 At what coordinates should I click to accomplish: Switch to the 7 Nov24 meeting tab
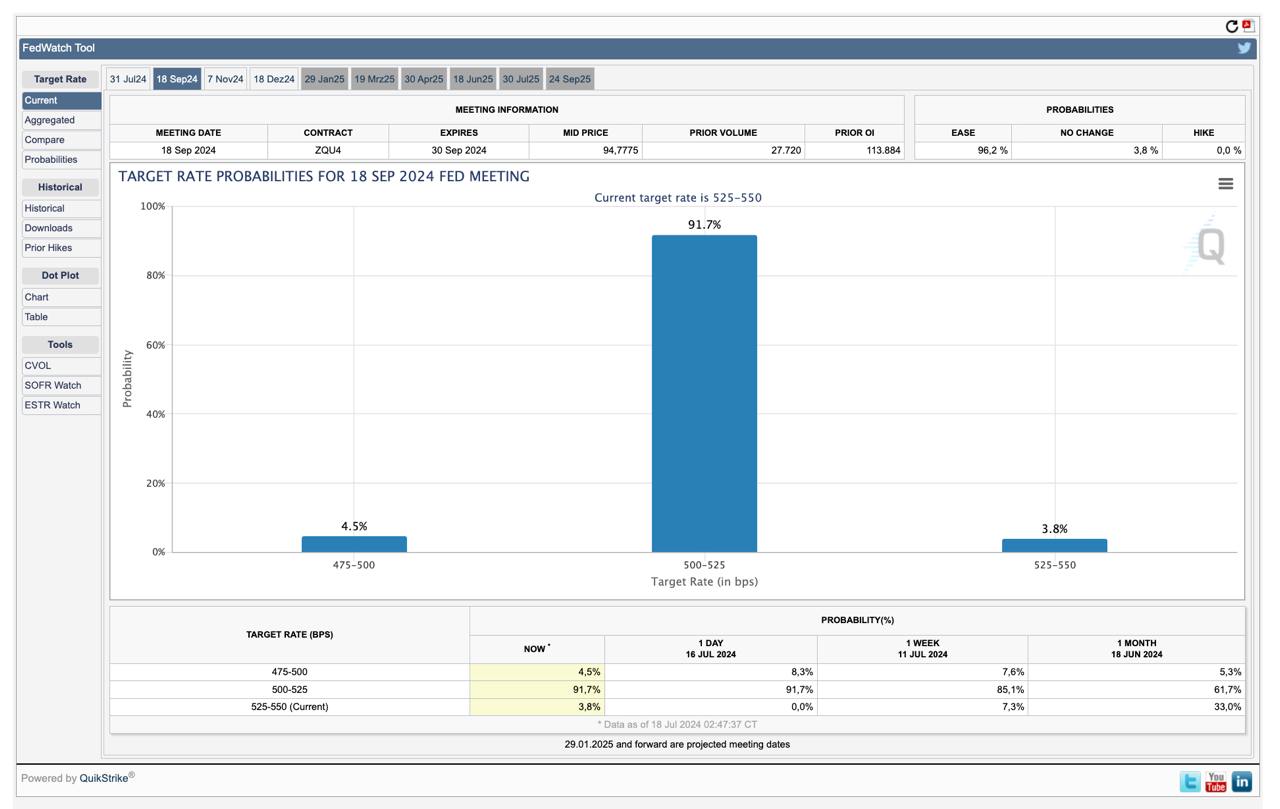click(x=225, y=79)
